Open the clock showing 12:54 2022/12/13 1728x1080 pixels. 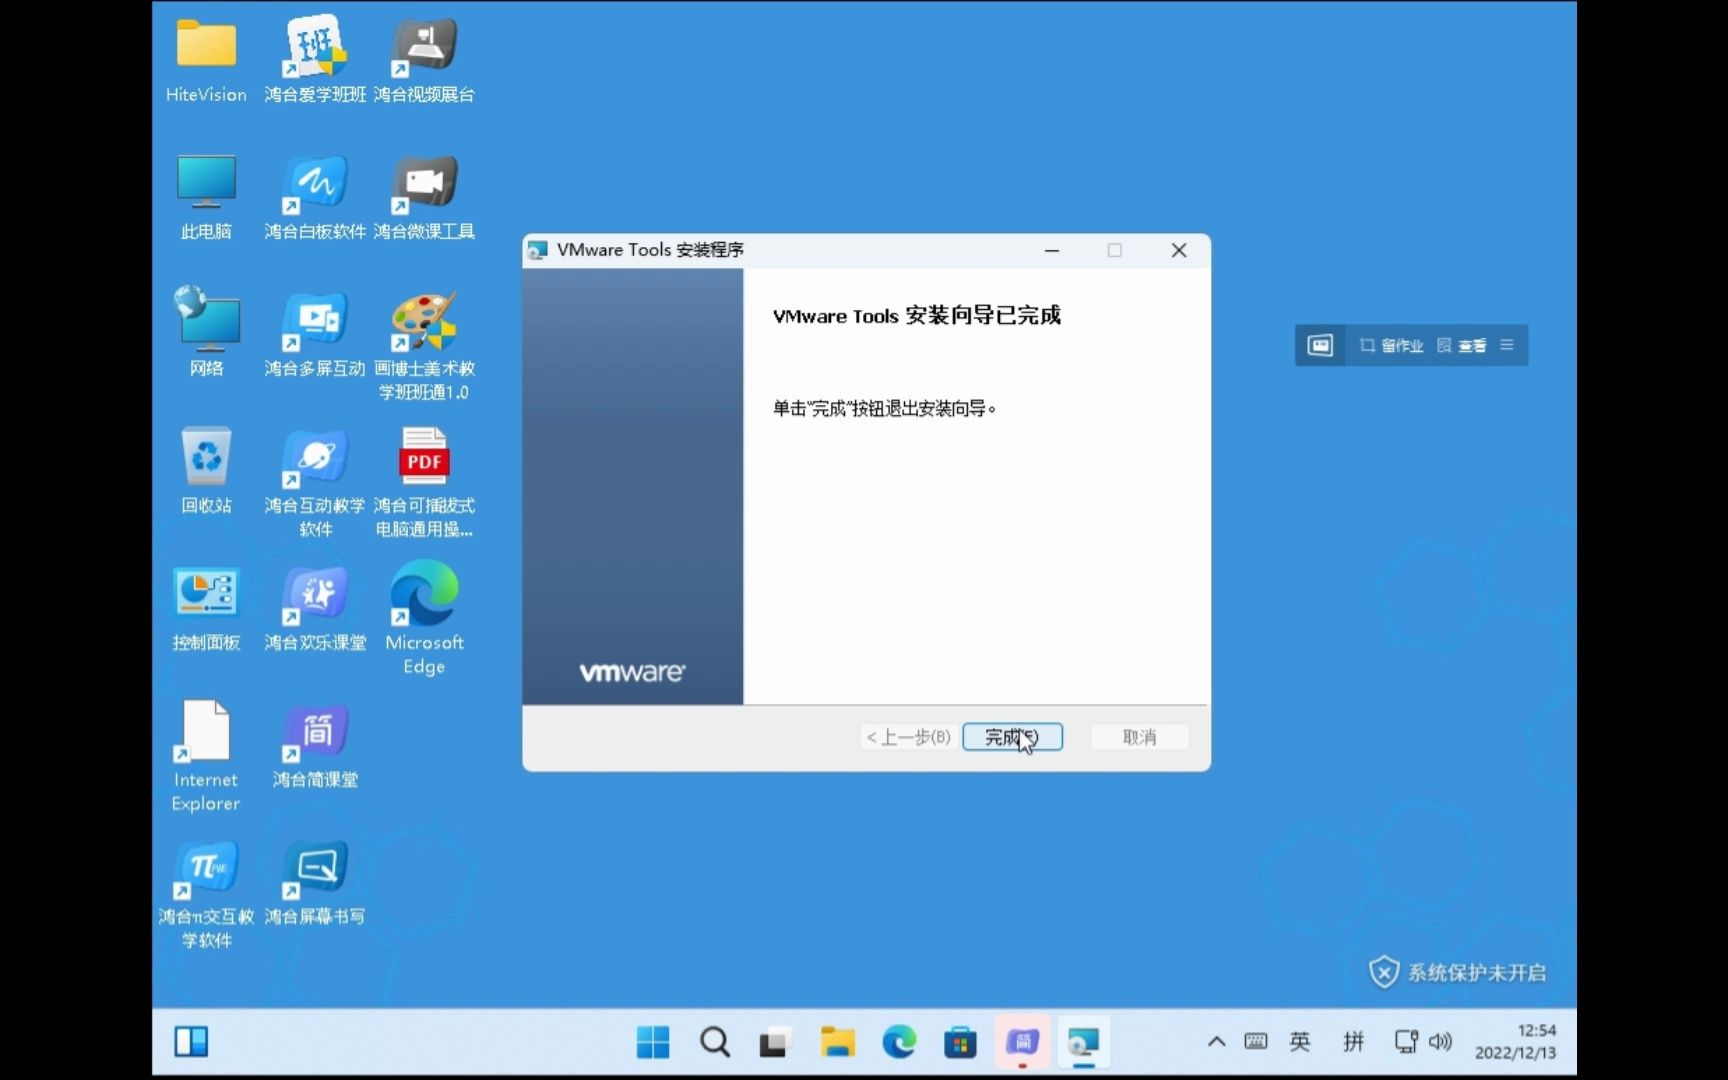[x=1516, y=1042]
